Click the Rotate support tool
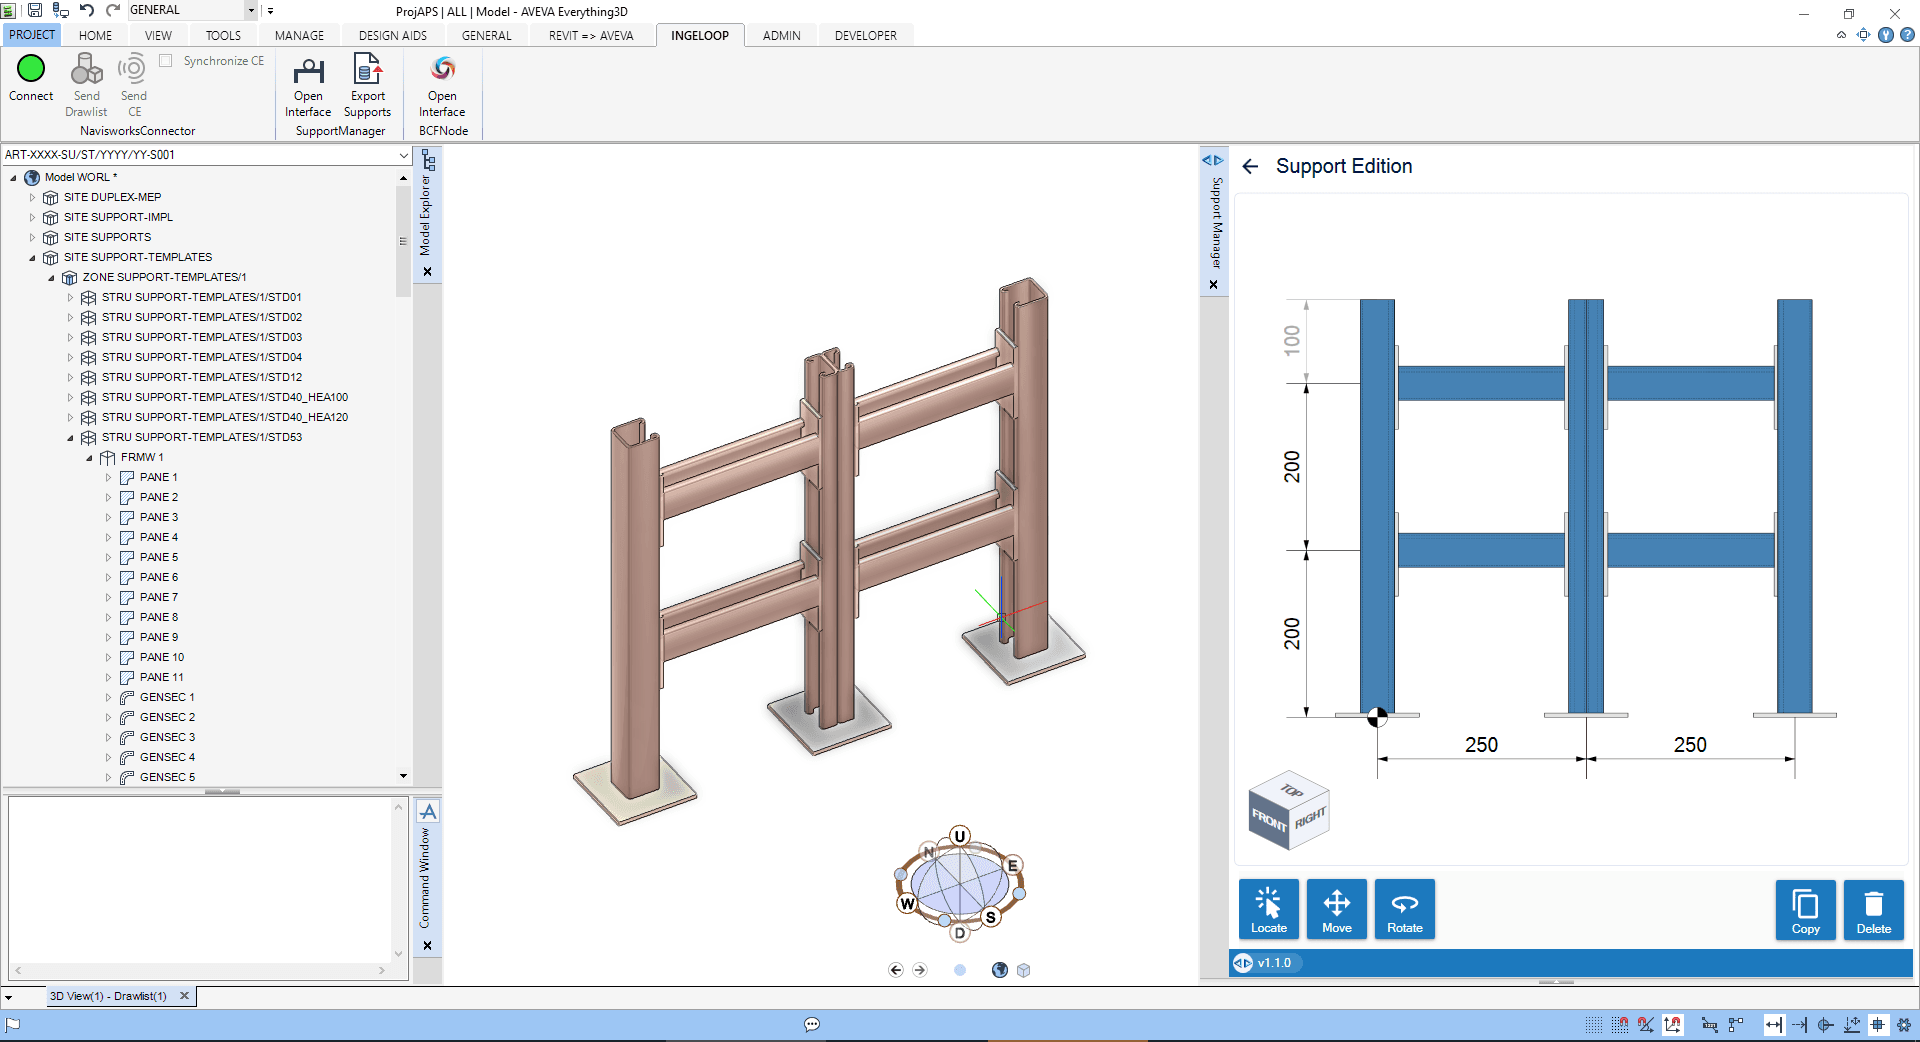The image size is (1920, 1042). point(1404,909)
